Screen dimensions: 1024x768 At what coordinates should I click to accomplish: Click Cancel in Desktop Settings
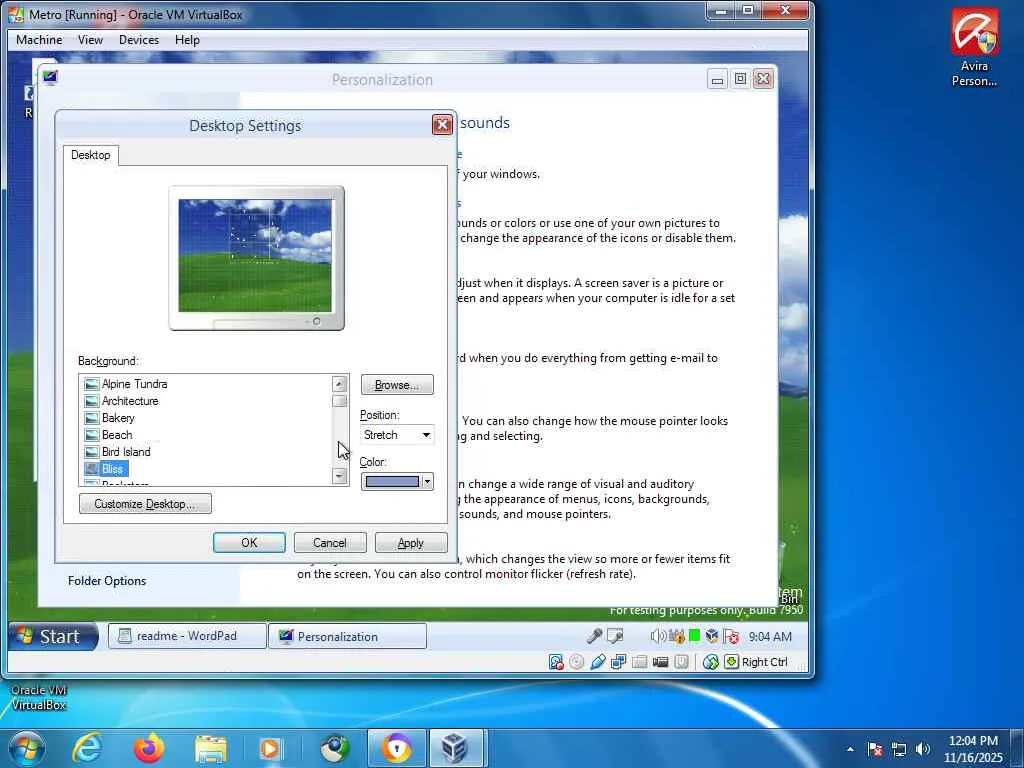pos(330,543)
